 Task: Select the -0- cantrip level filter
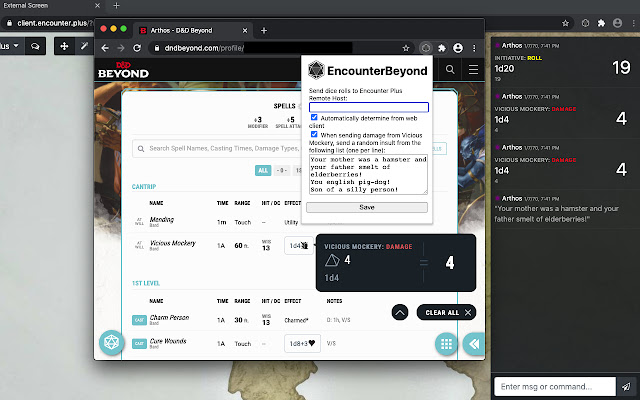(282, 170)
